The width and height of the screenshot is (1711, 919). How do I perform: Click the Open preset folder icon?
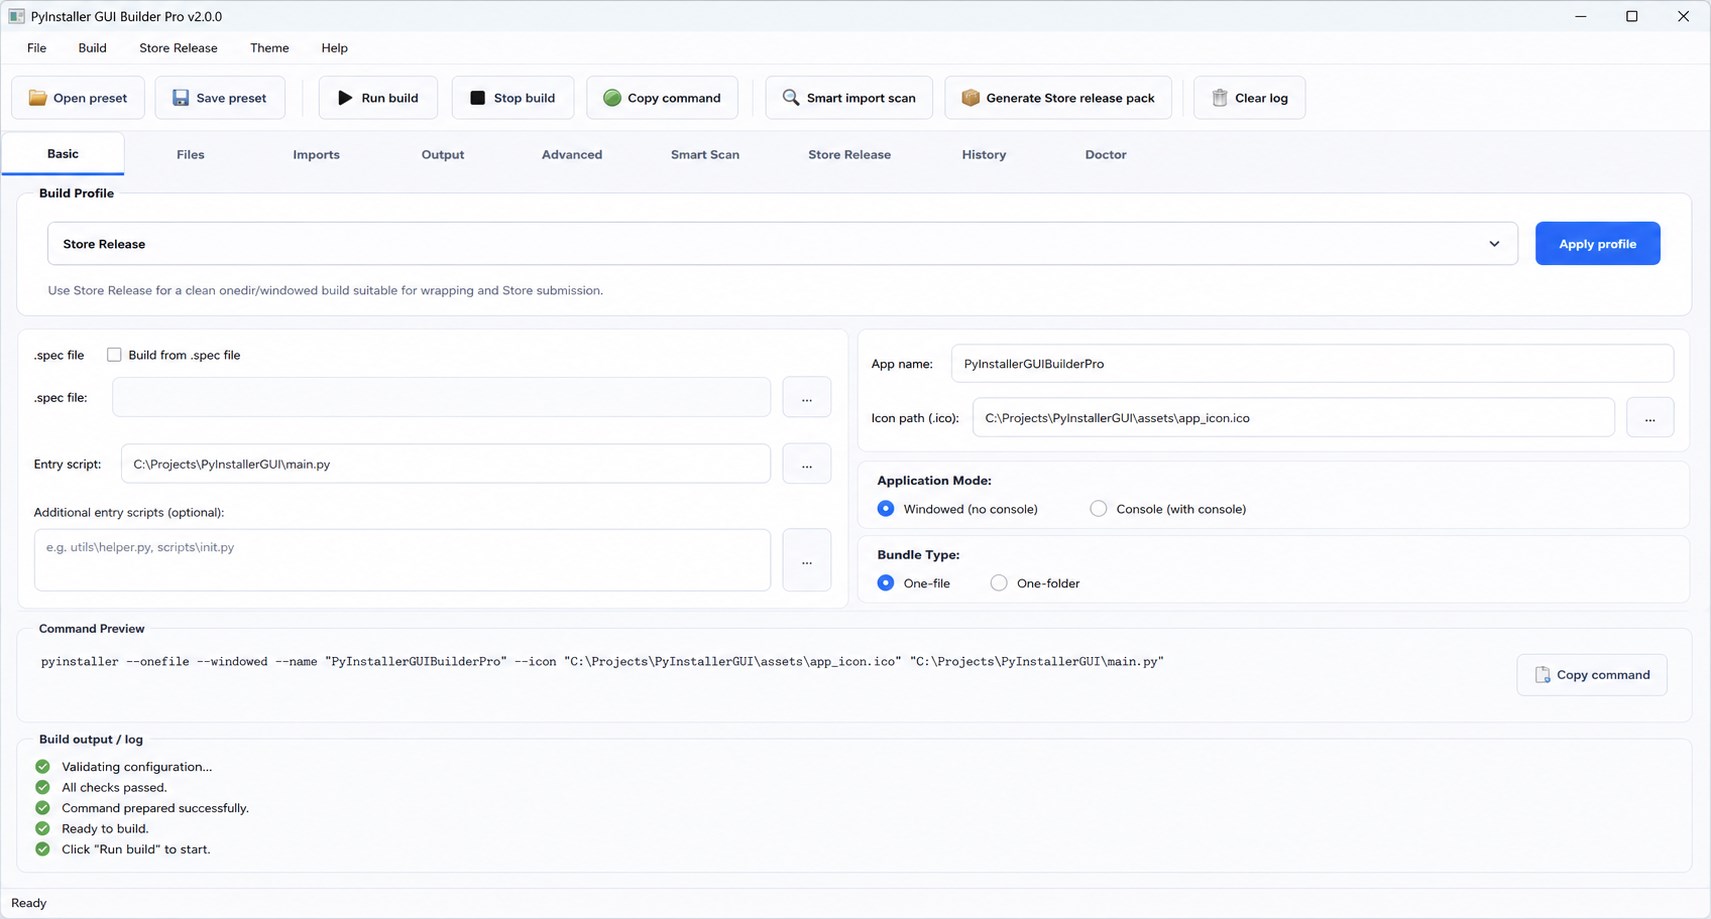coord(38,98)
